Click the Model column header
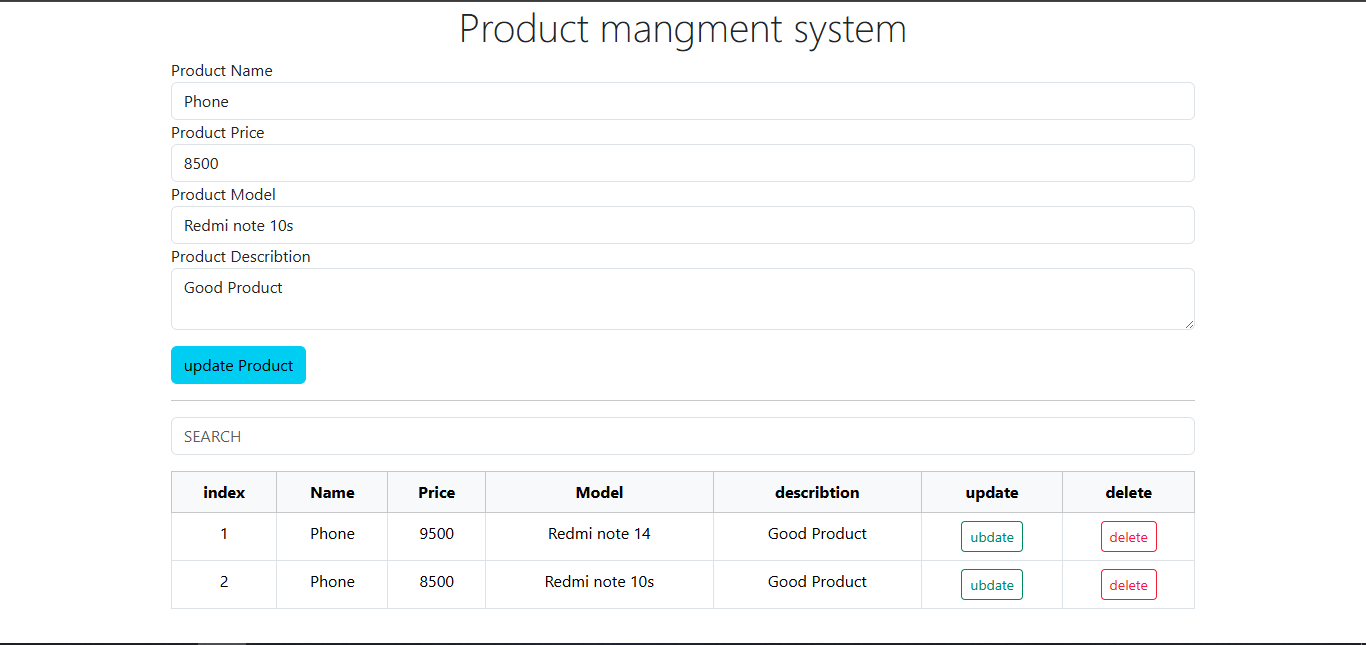1366x645 pixels. click(598, 492)
